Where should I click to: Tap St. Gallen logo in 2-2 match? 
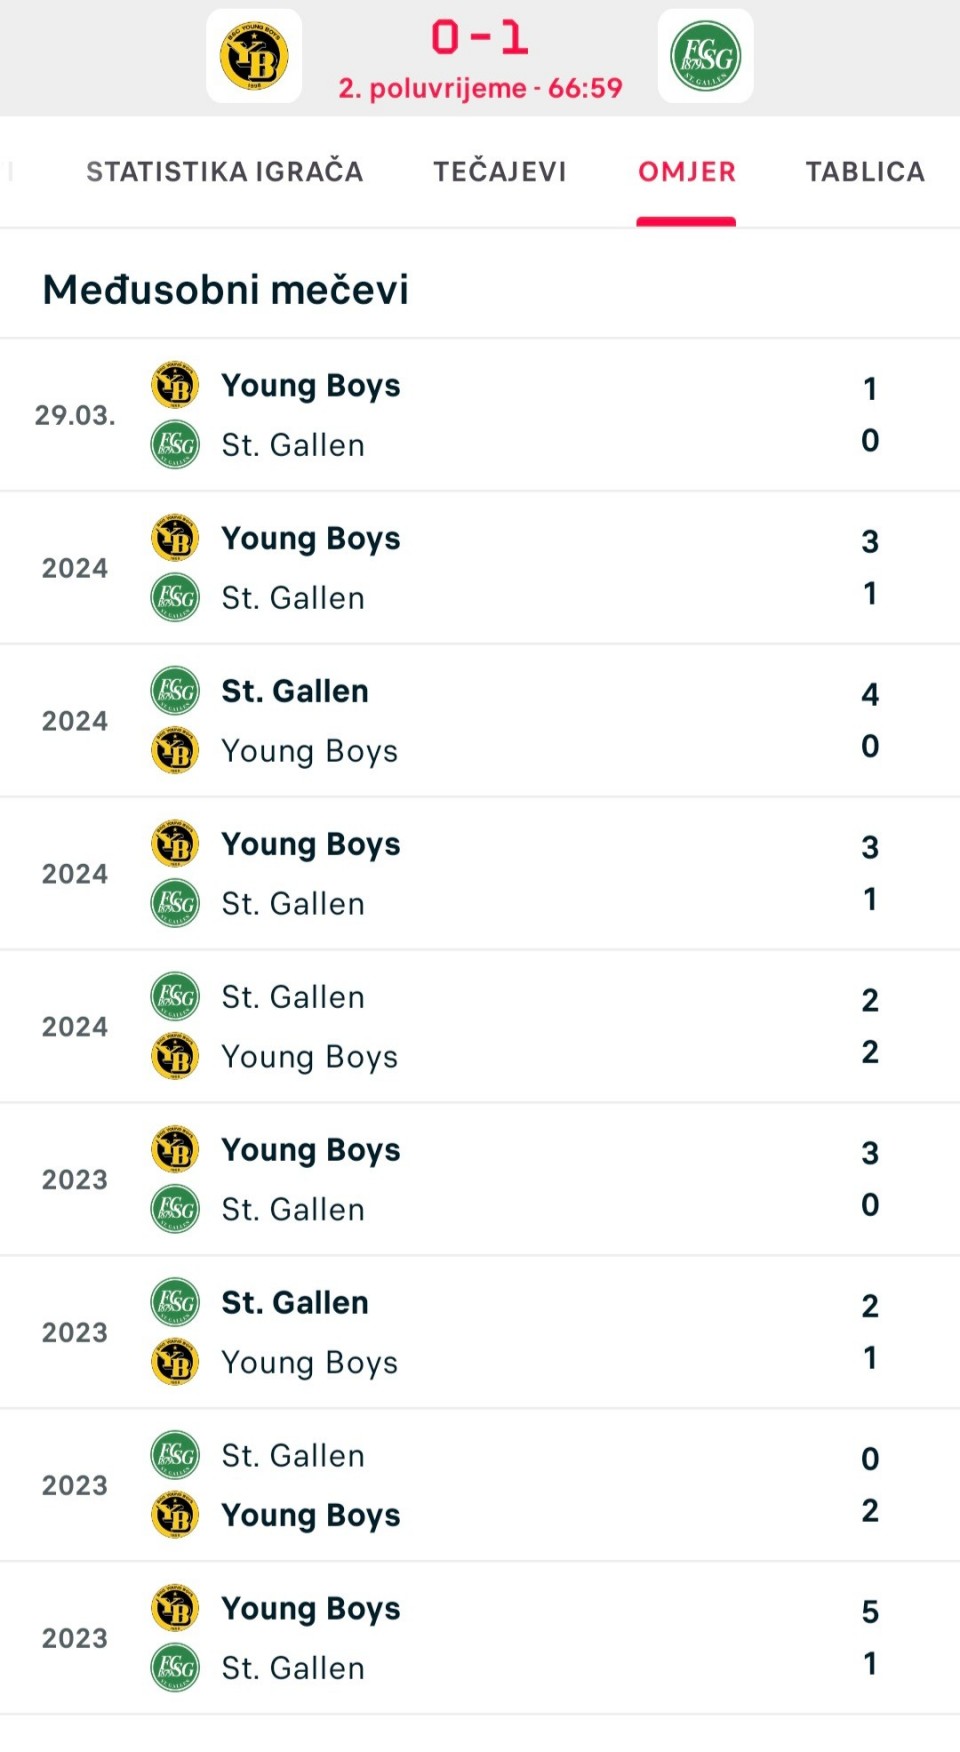[x=175, y=997]
